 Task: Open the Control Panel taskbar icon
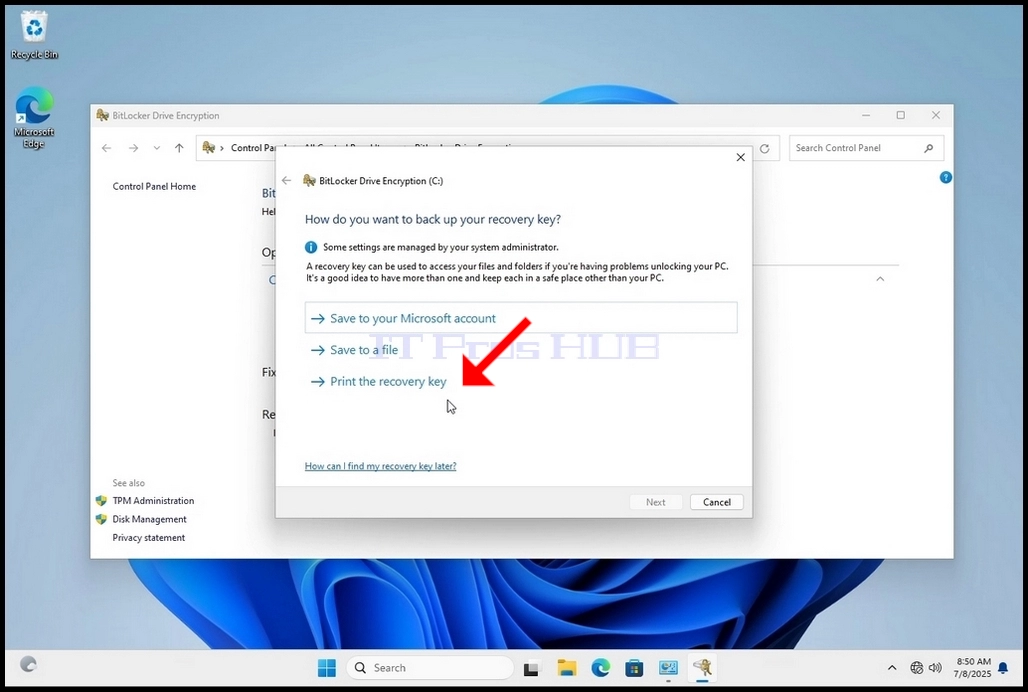[668, 668]
